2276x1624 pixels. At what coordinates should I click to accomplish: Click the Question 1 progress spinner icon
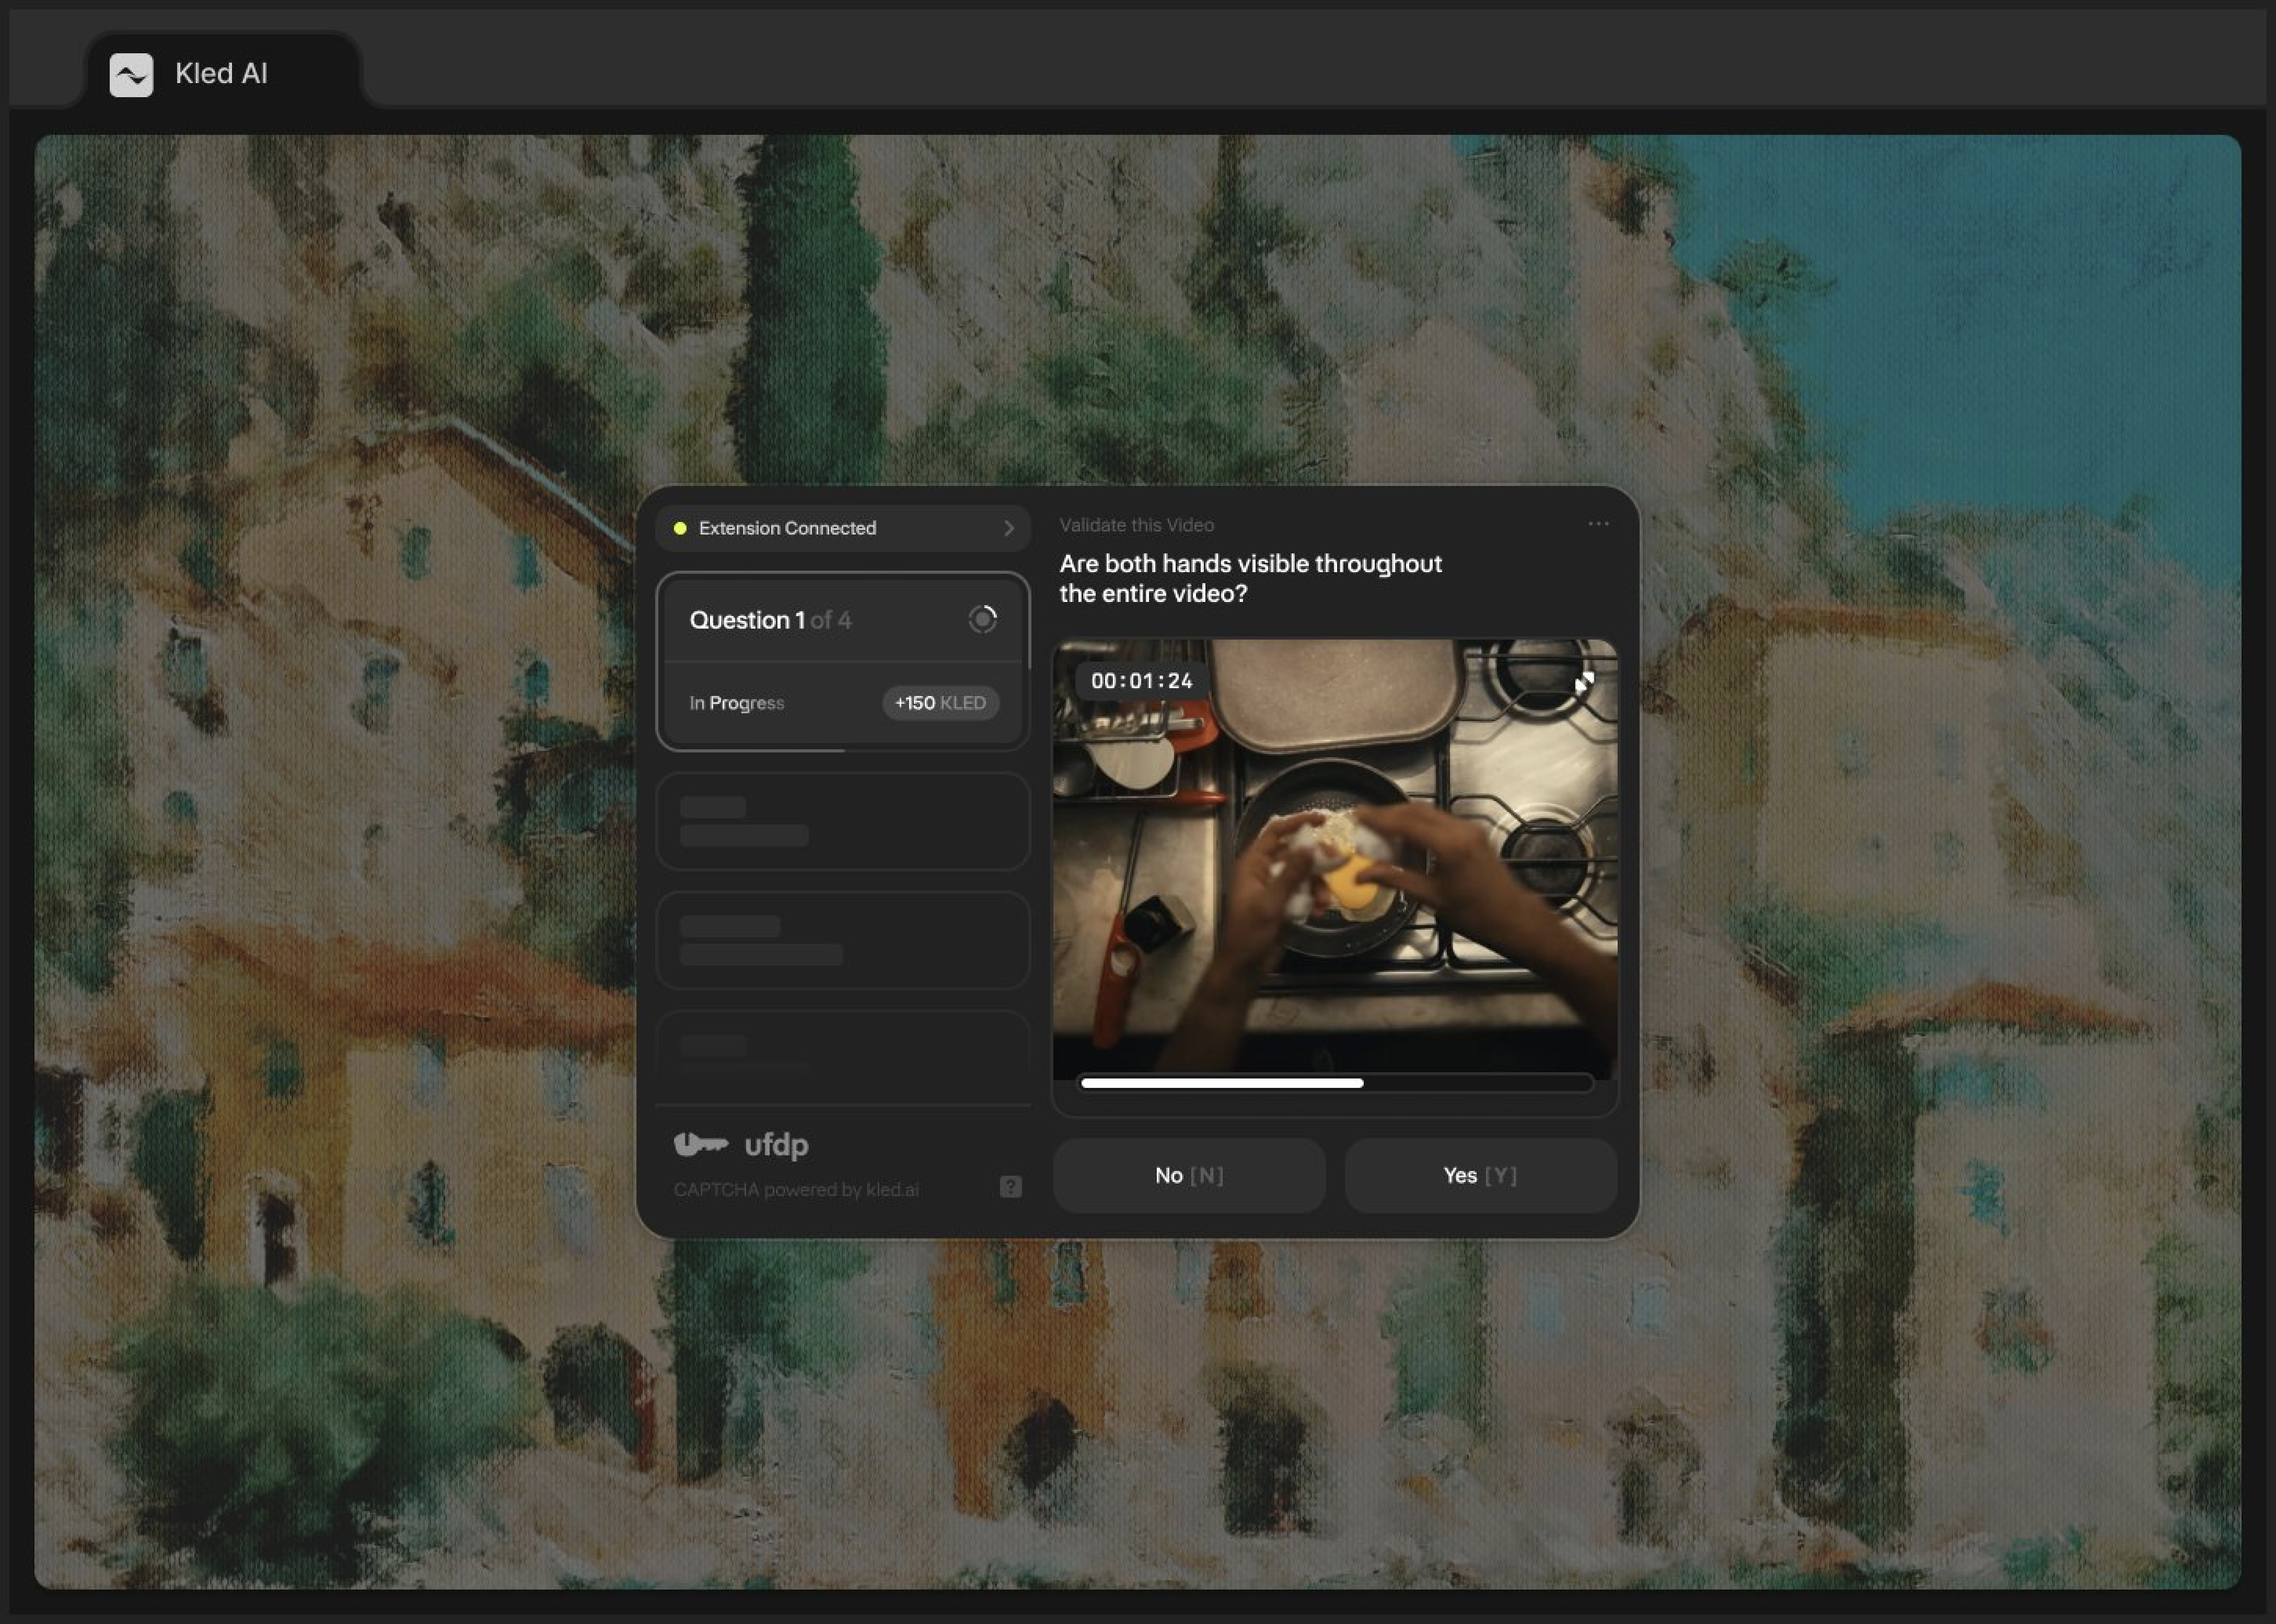[x=982, y=620]
